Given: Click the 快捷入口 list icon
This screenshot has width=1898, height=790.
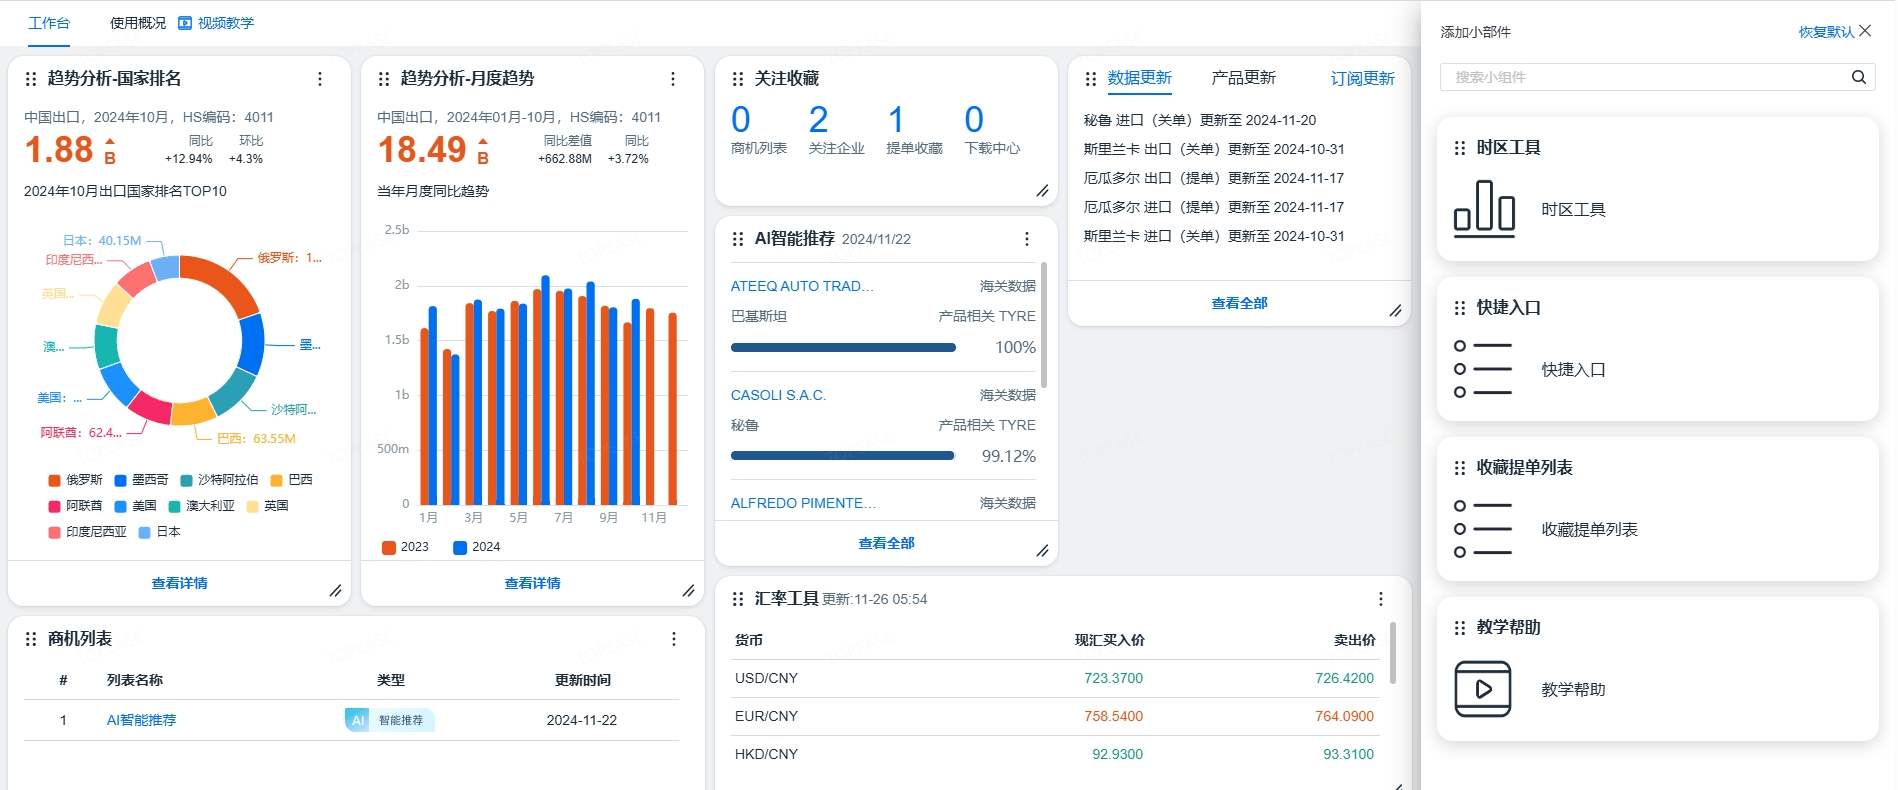Looking at the screenshot, I should tap(1484, 369).
